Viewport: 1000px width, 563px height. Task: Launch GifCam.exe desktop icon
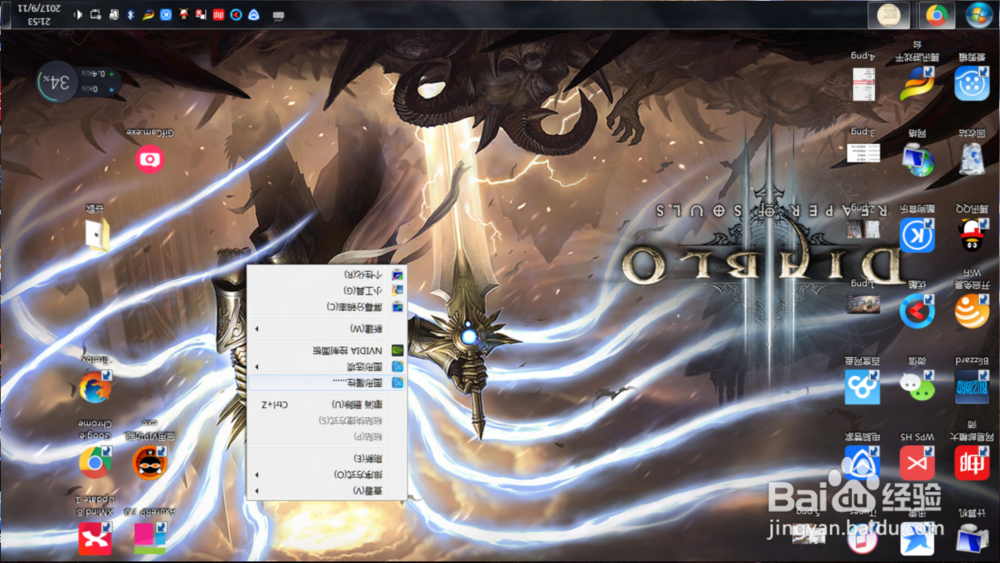(x=150, y=159)
